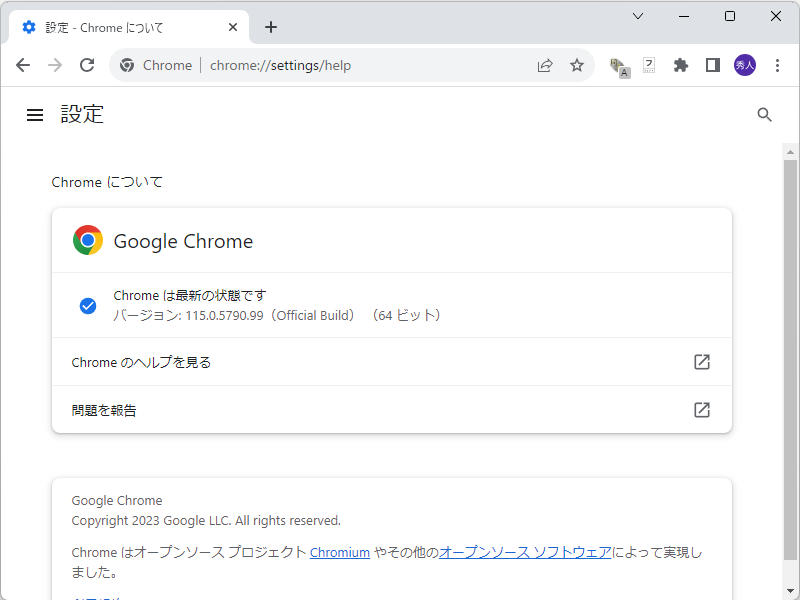
Task: Click the update status check icon
Action: pyautogui.click(x=88, y=305)
